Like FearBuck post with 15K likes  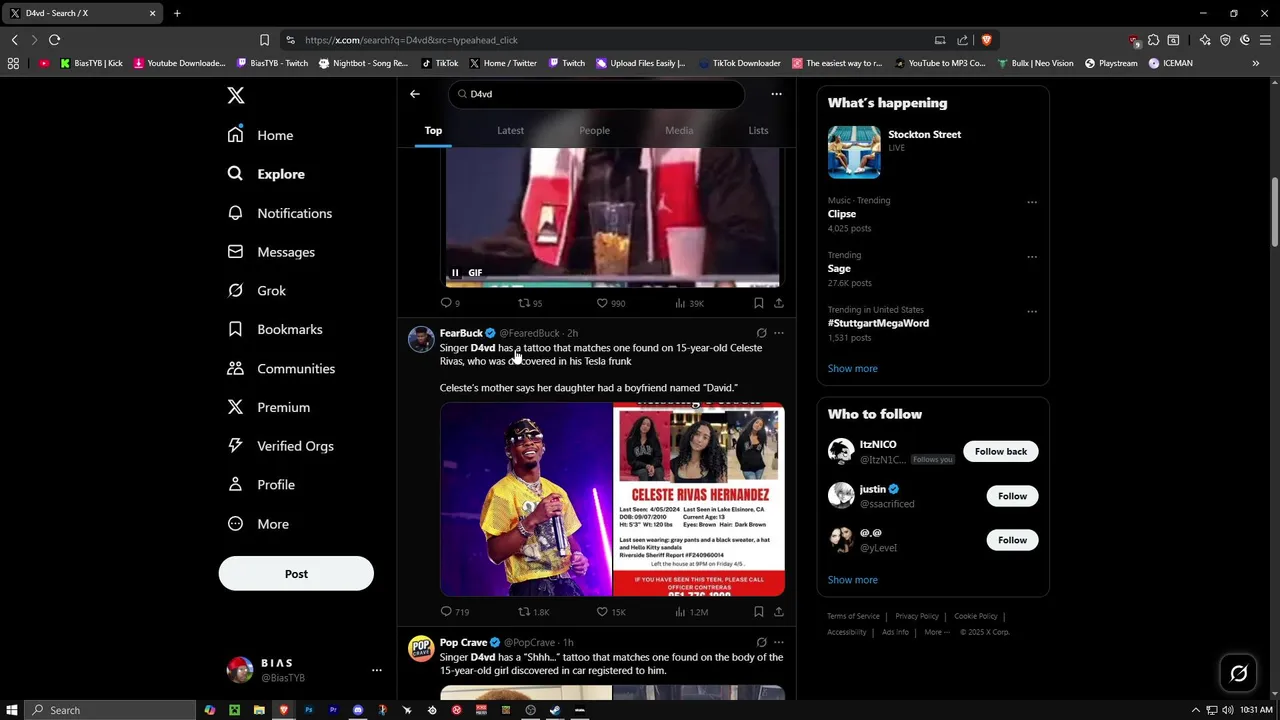coord(610,612)
